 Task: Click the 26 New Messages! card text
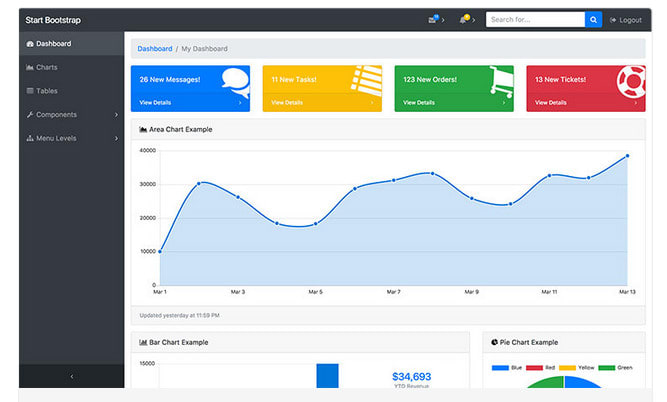coord(170,80)
